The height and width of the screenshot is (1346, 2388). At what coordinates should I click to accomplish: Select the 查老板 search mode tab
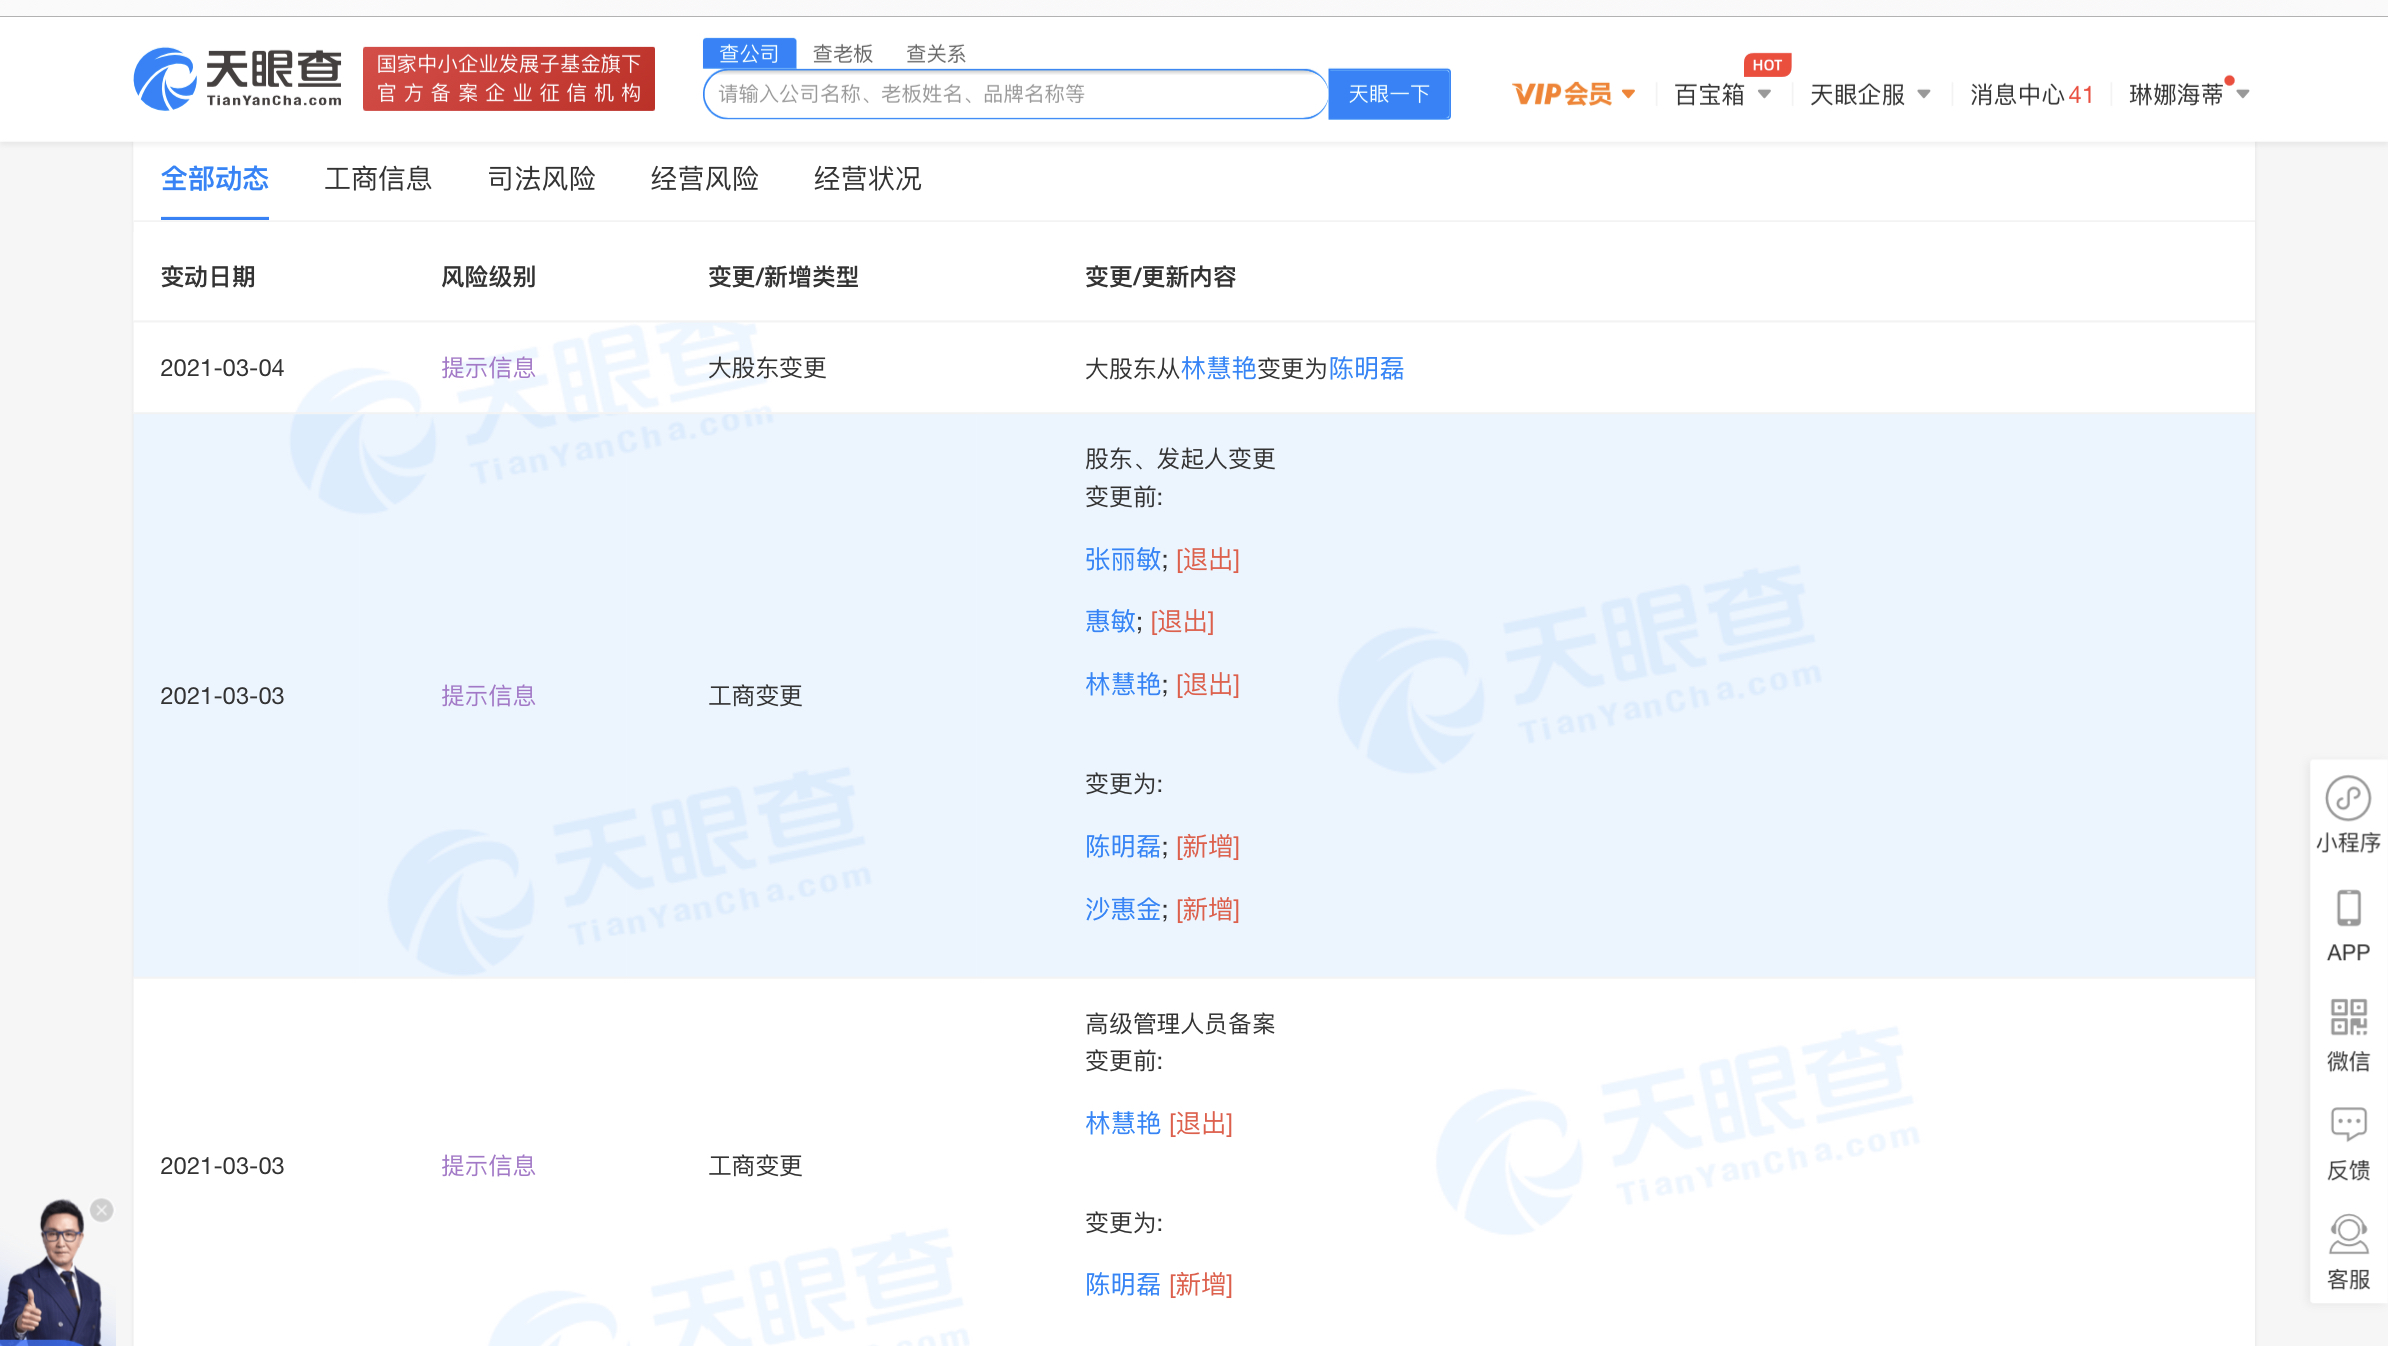point(842,53)
